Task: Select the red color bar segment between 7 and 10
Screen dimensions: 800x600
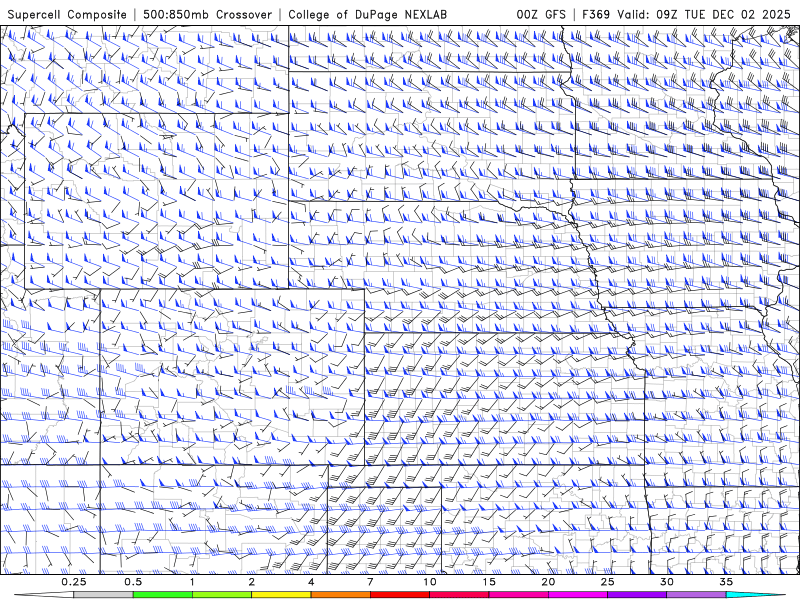Action: (x=399, y=595)
